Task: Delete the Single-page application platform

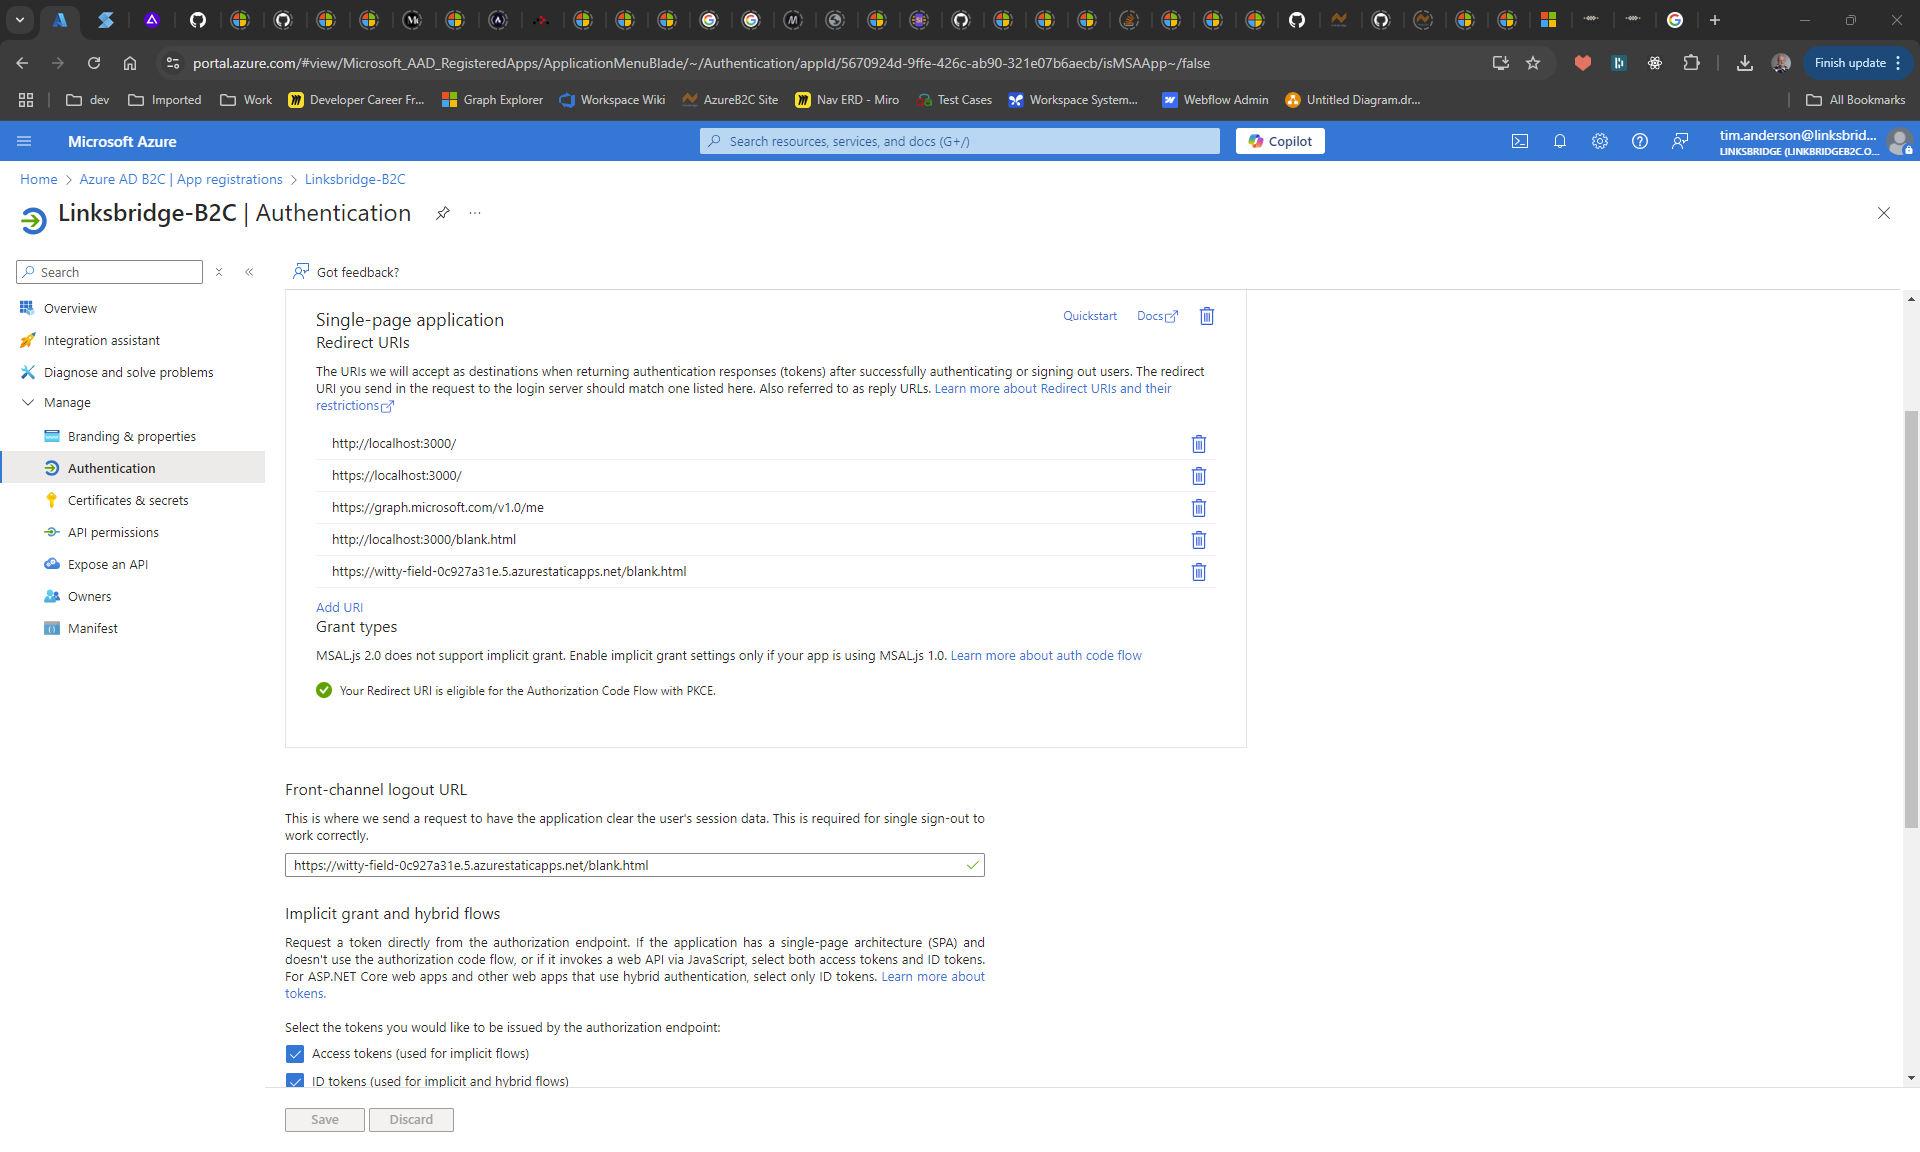Action: tap(1207, 316)
